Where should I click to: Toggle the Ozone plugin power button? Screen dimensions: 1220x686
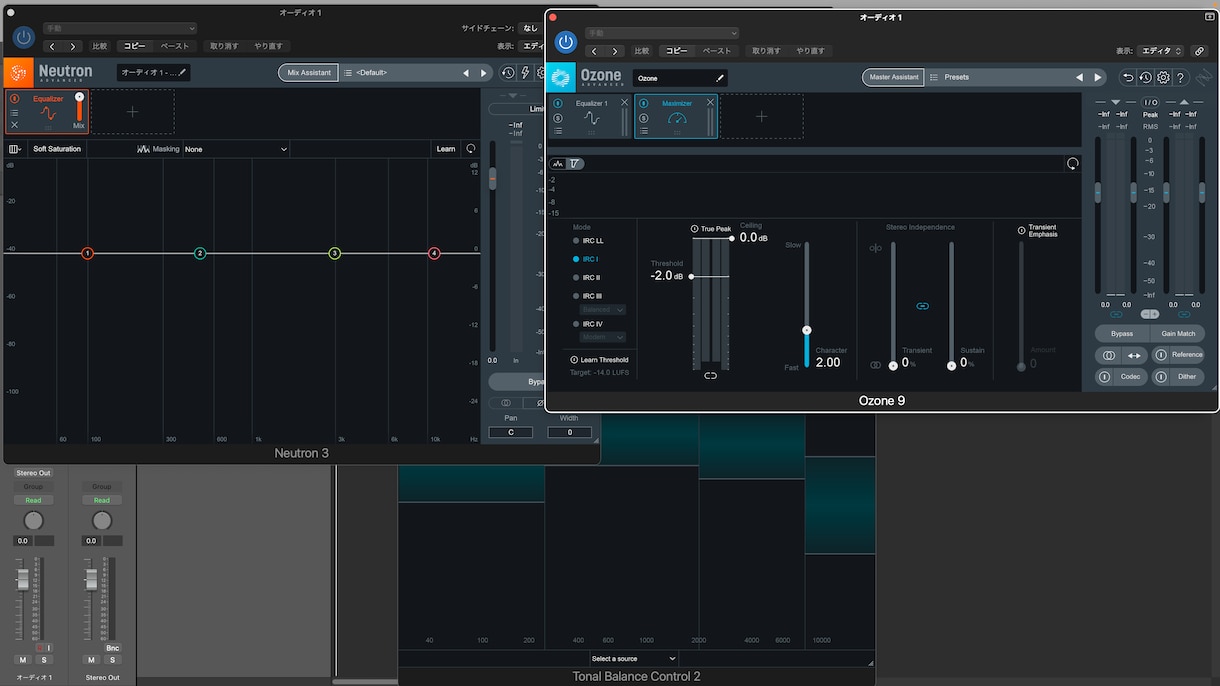(x=565, y=42)
